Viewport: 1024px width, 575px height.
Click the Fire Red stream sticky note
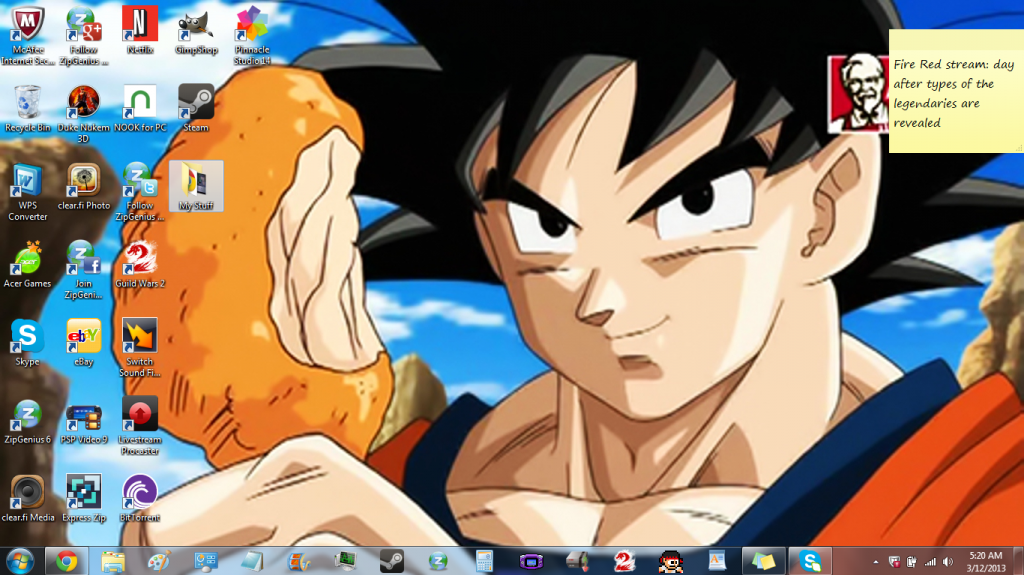pyautogui.click(x=955, y=93)
